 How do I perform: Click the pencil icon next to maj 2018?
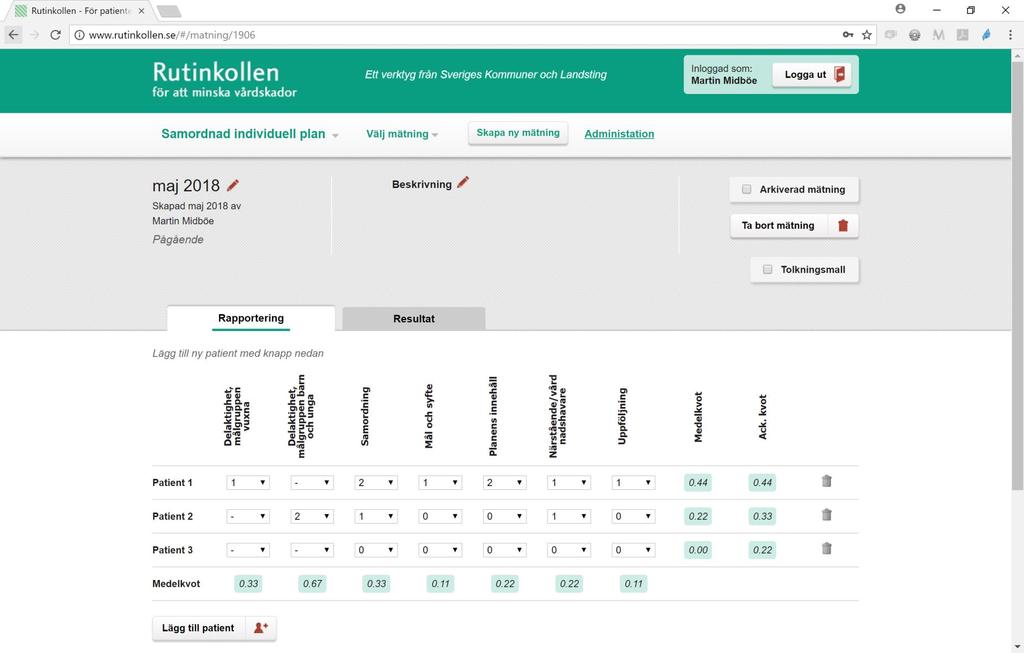tap(232, 185)
